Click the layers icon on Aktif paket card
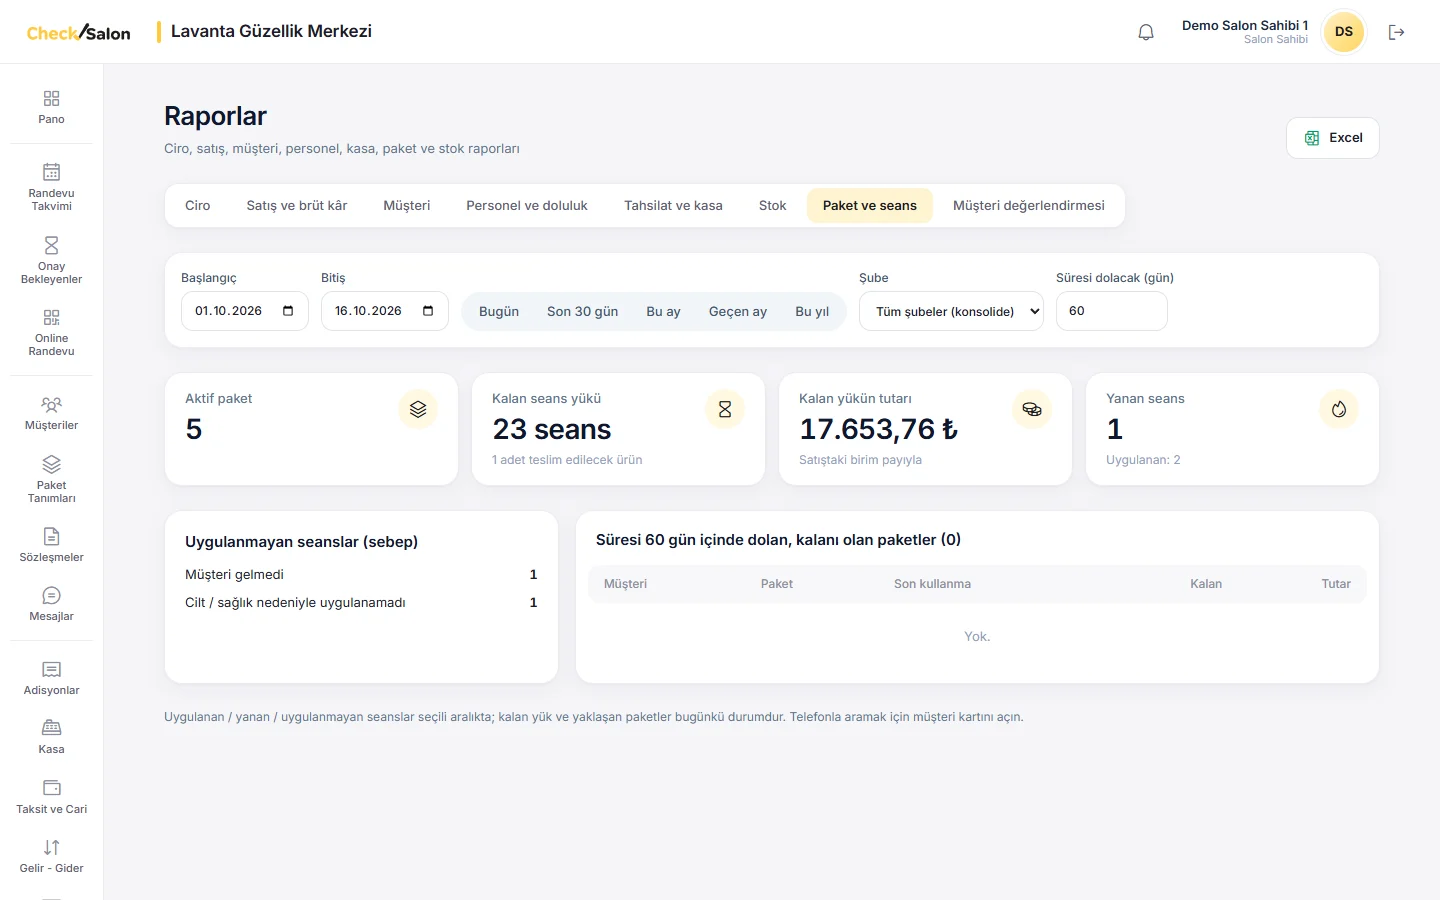1440x900 pixels. point(418,409)
